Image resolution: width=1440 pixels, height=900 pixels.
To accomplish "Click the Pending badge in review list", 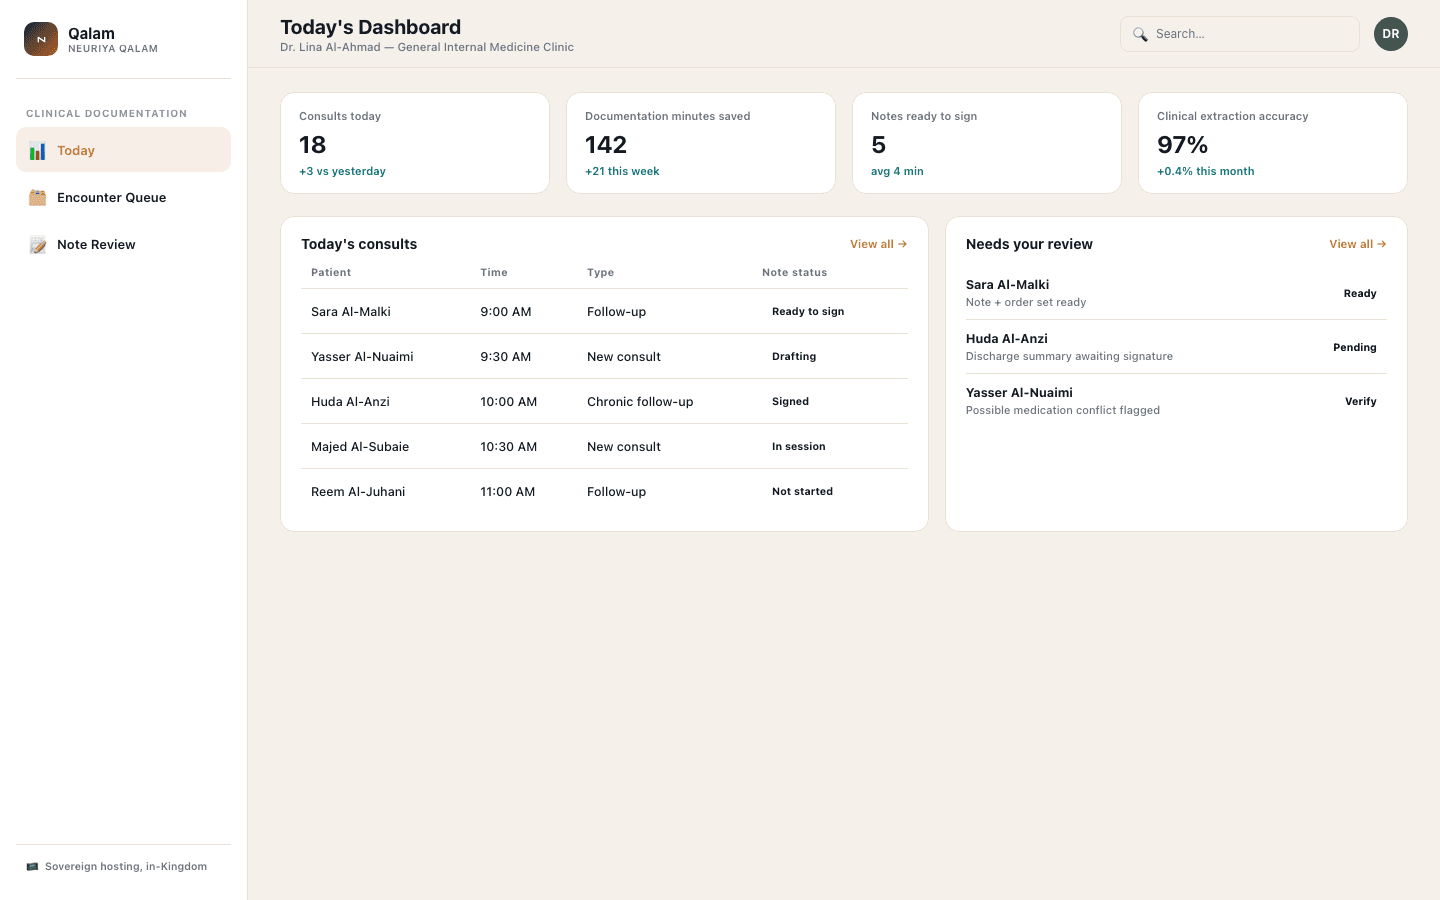I will [1355, 348].
